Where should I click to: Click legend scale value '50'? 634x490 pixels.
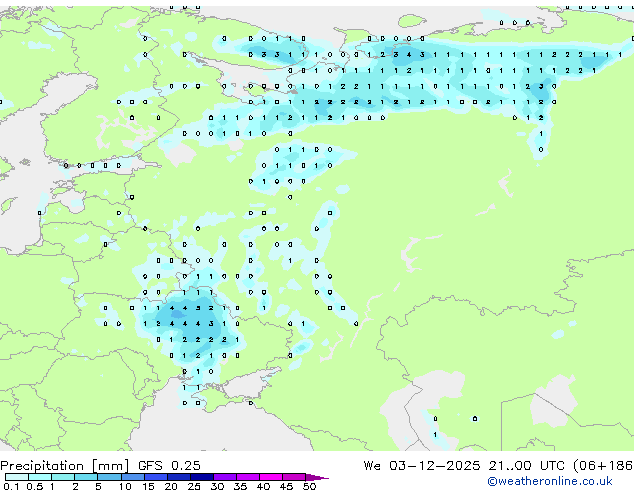coord(309,486)
